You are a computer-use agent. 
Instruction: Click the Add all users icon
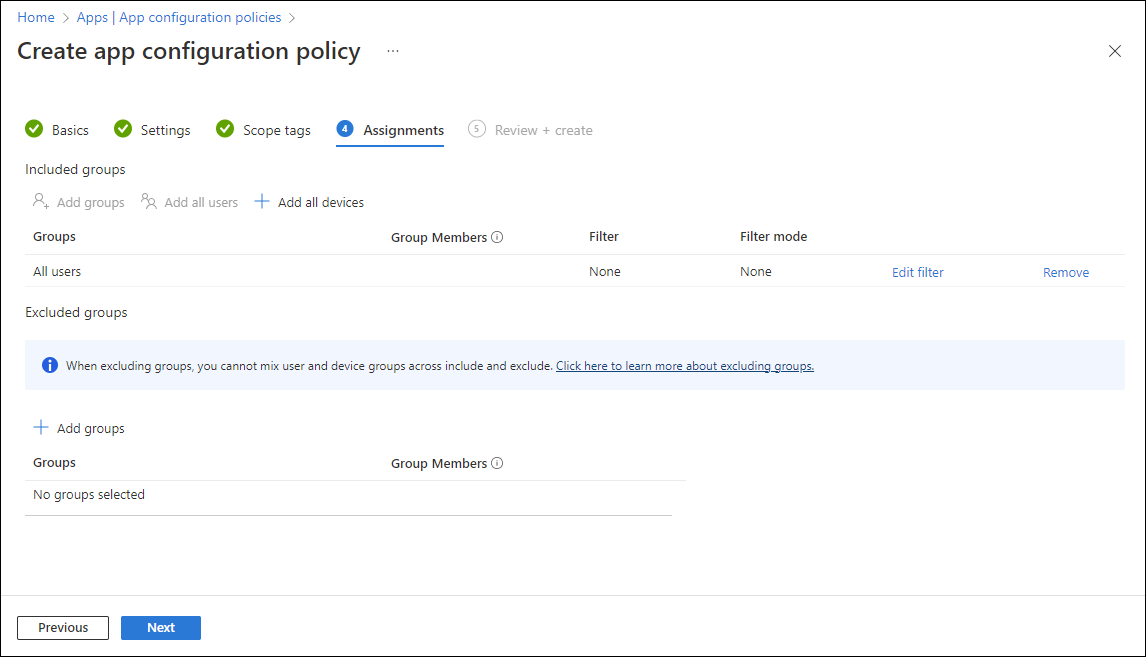[148, 201]
